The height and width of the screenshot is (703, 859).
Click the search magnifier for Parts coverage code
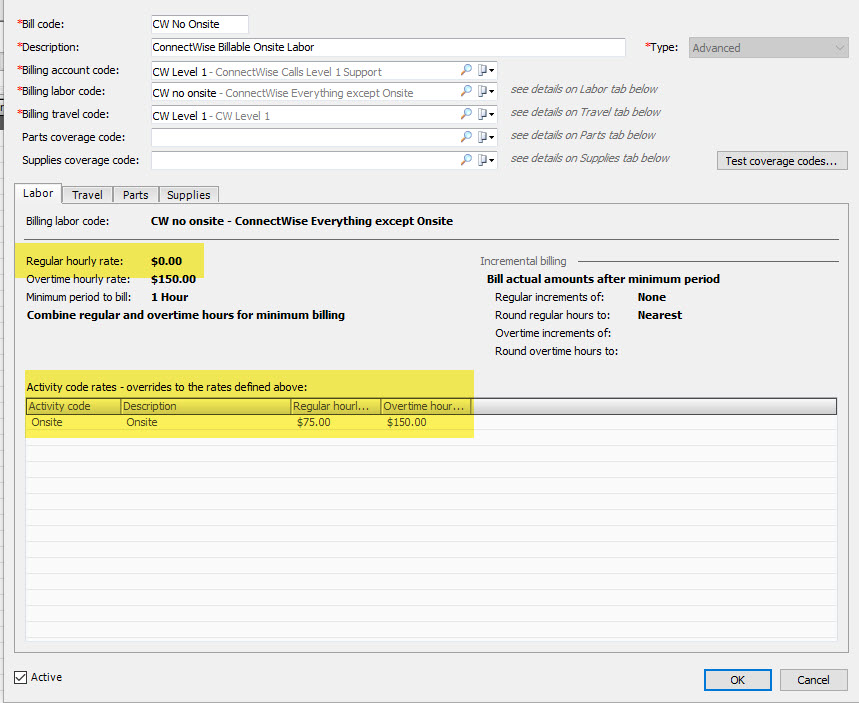(466, 137)
